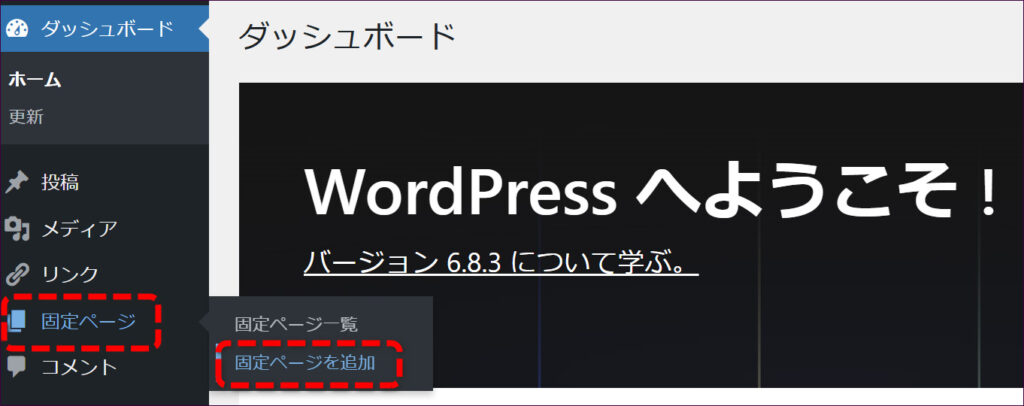Click the WordPress へようこそ welcome heading

click(x=650, y=190)
